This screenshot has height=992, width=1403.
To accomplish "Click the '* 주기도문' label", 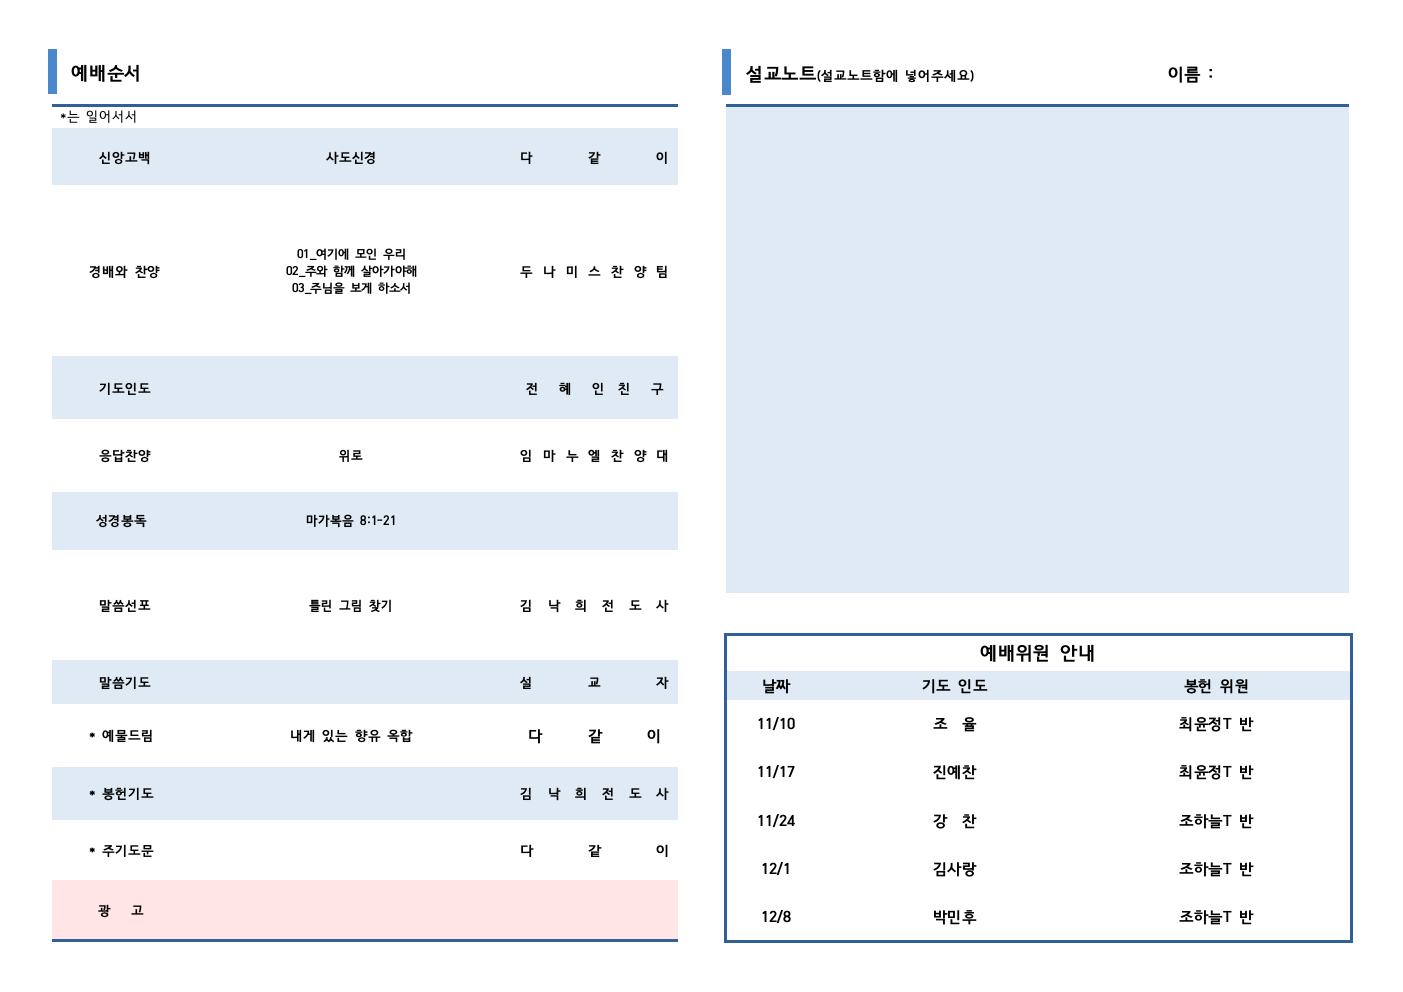I will [x=121, y=850].
